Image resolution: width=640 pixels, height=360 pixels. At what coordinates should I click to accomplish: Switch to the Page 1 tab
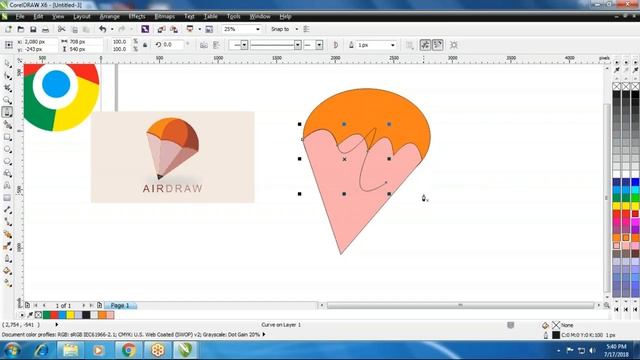120,305
